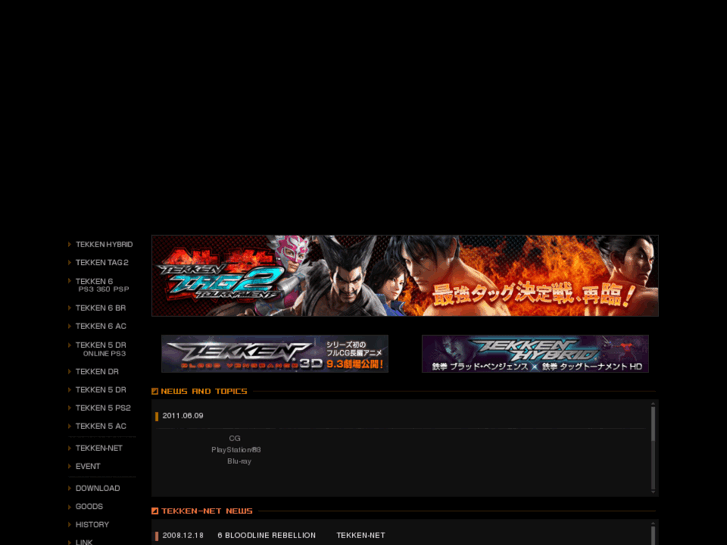The image size is (727, 545).
Task: Click the arrow icon beside TEKKEN-NET
Action: tap(70, 448)
